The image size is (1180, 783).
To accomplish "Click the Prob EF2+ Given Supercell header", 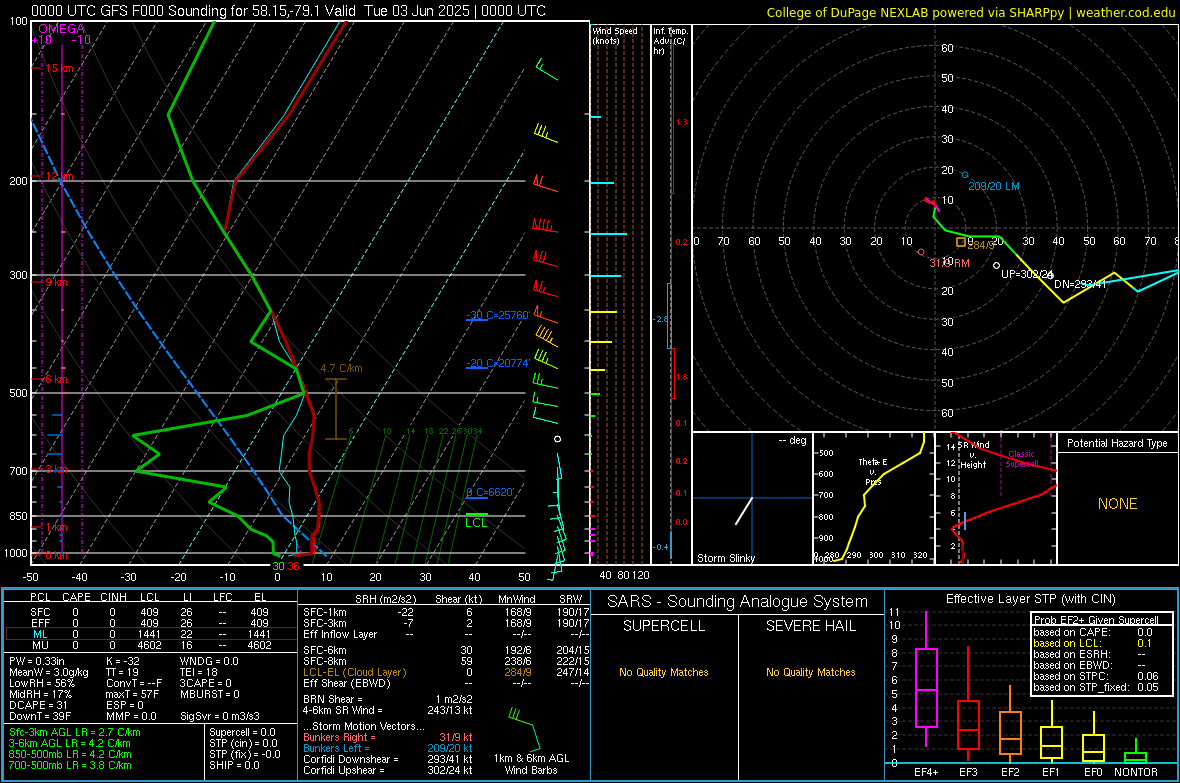I will pyautogui.click(x=1094, y=620).
